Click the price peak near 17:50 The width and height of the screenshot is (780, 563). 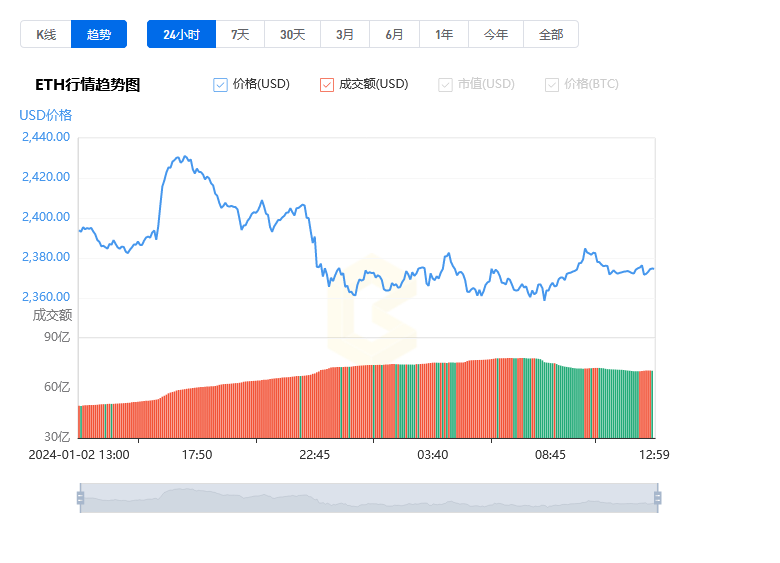pyautogui.click(x=185, y=157)
